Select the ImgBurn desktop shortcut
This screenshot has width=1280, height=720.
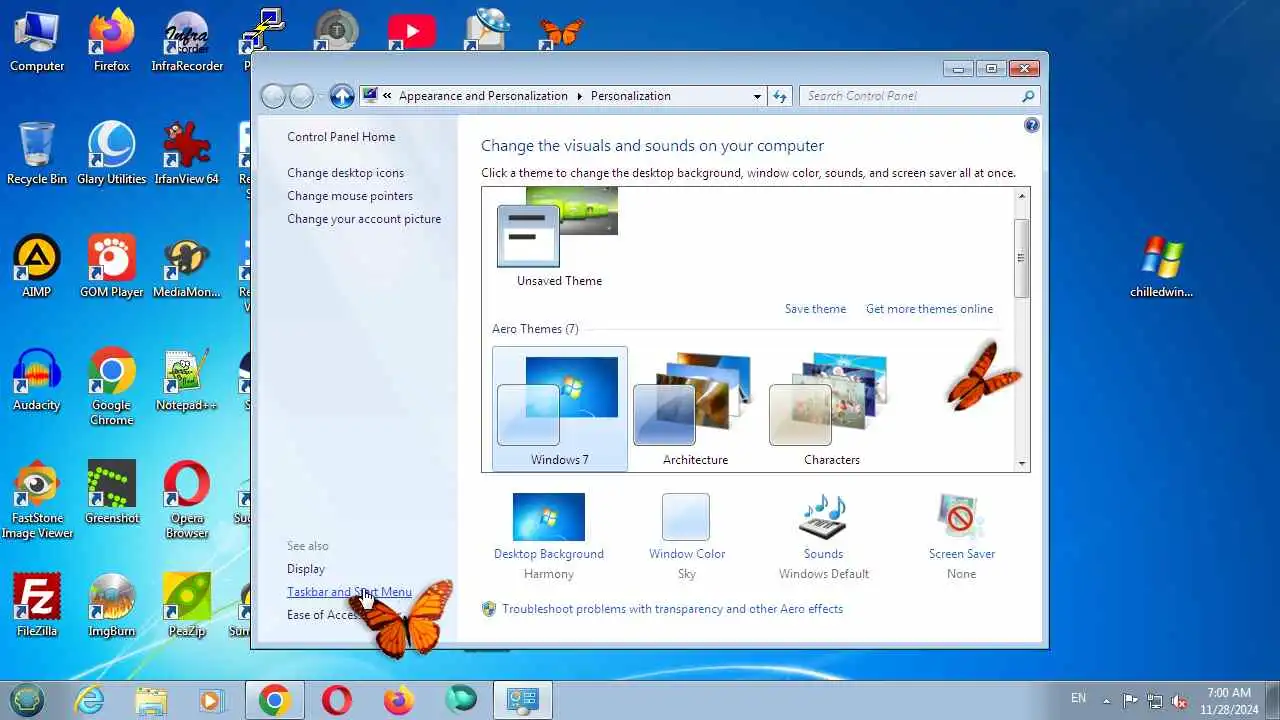click(x=111, y=606)
